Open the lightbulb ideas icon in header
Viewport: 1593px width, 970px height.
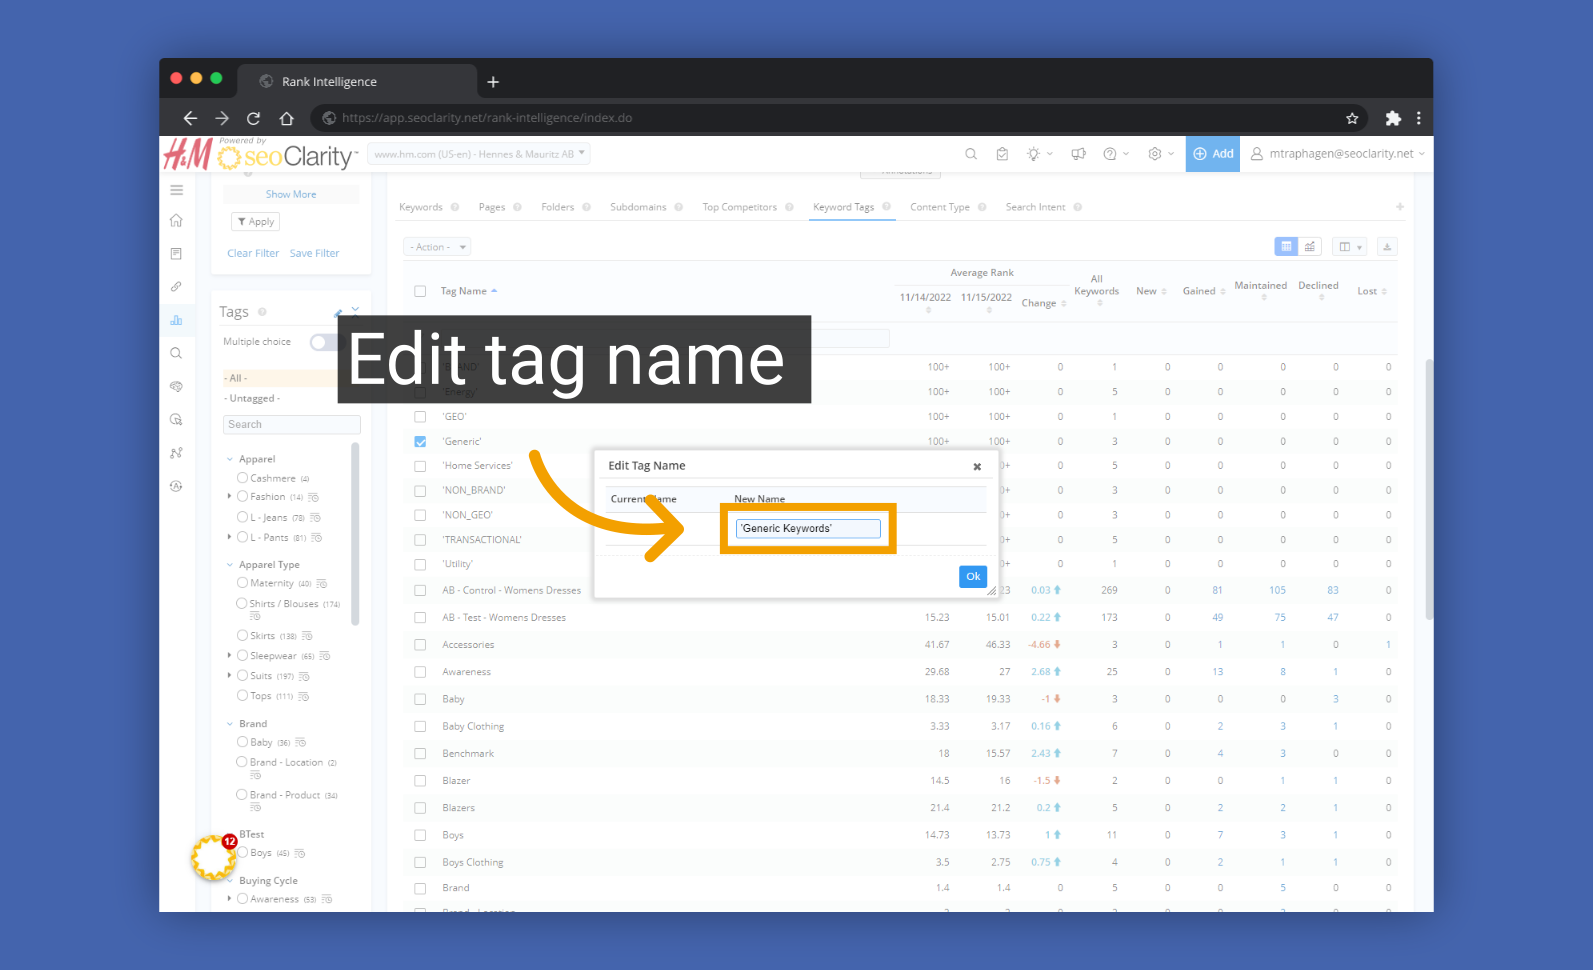click(1034, 154)
